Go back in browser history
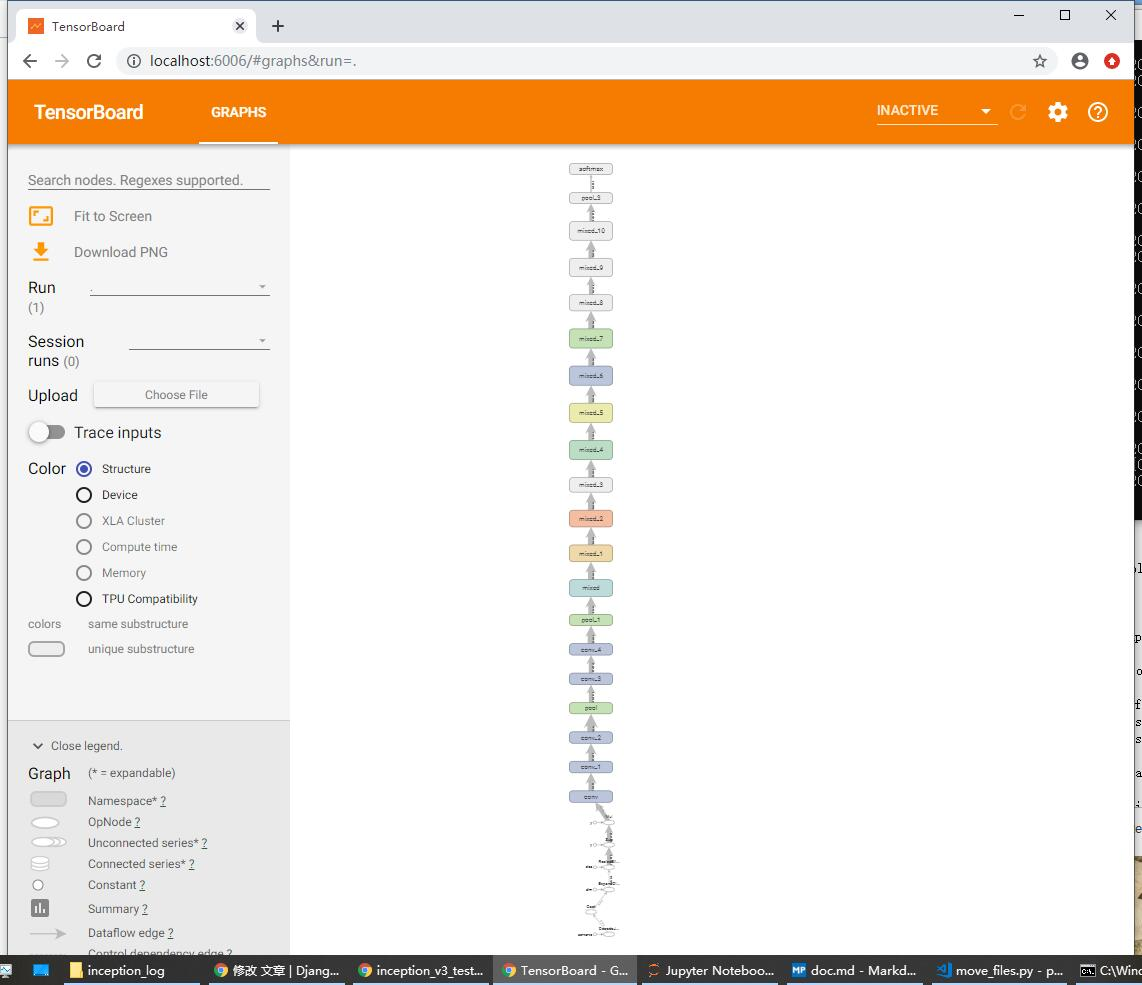Viewport: 1142px width, 985px height. pyautogui.click(x=30, y=61)
